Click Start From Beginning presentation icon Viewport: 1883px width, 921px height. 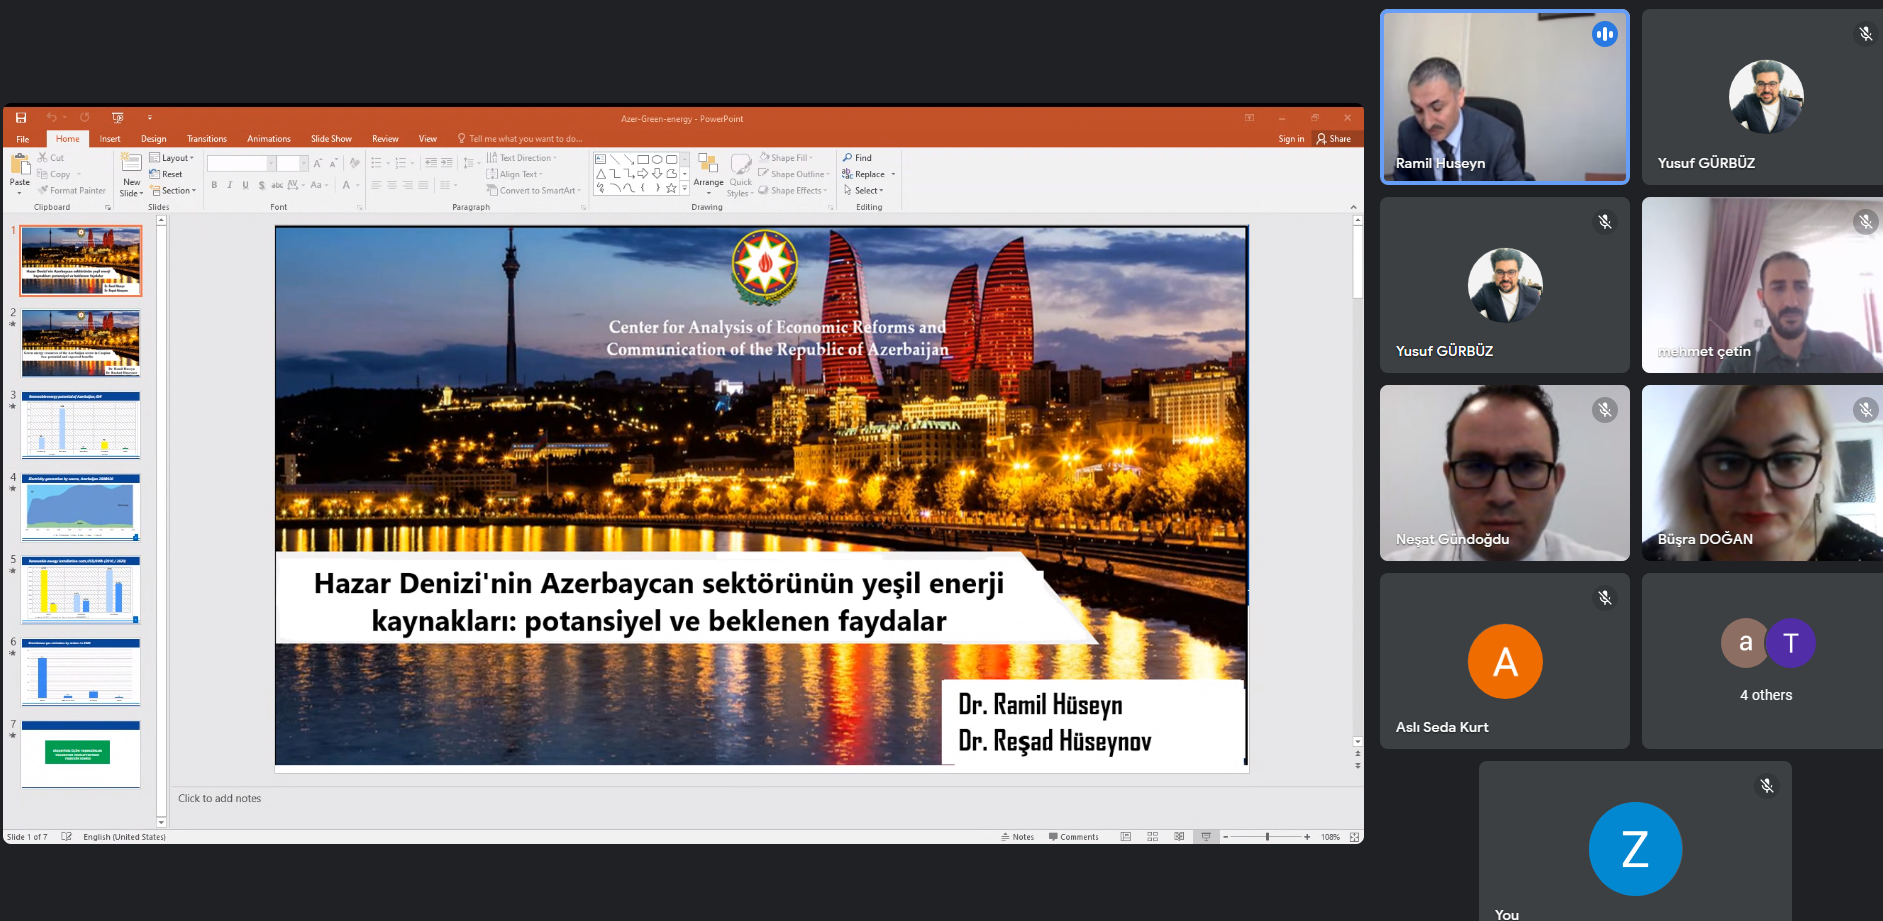tap(118, 118)
